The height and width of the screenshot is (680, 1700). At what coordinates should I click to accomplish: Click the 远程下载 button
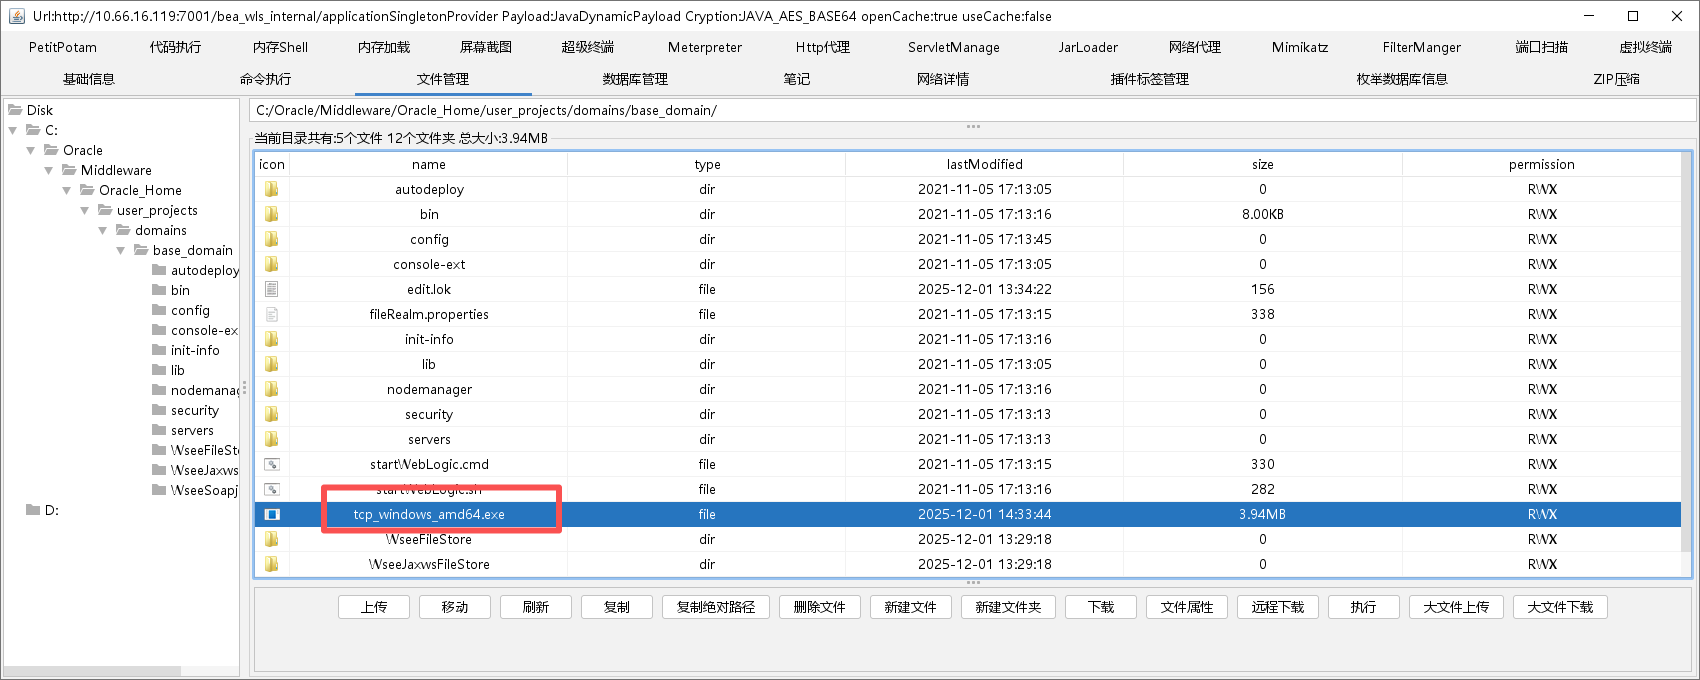pyautogui.click(x=1278, y=607)
